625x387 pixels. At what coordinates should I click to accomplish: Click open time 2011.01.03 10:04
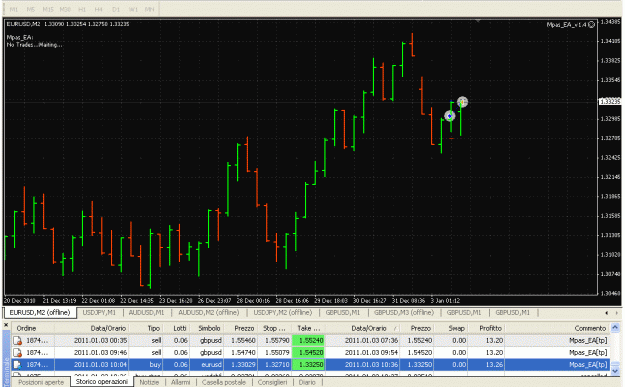tap(100, 365)
